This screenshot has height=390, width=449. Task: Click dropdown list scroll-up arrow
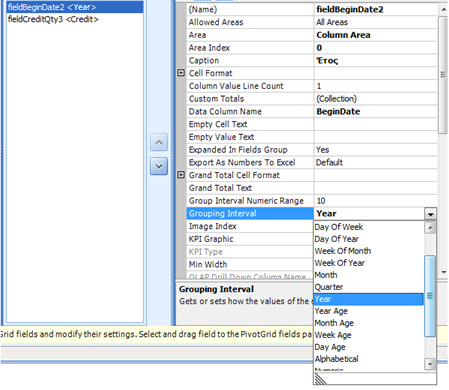tap(430, 228)
